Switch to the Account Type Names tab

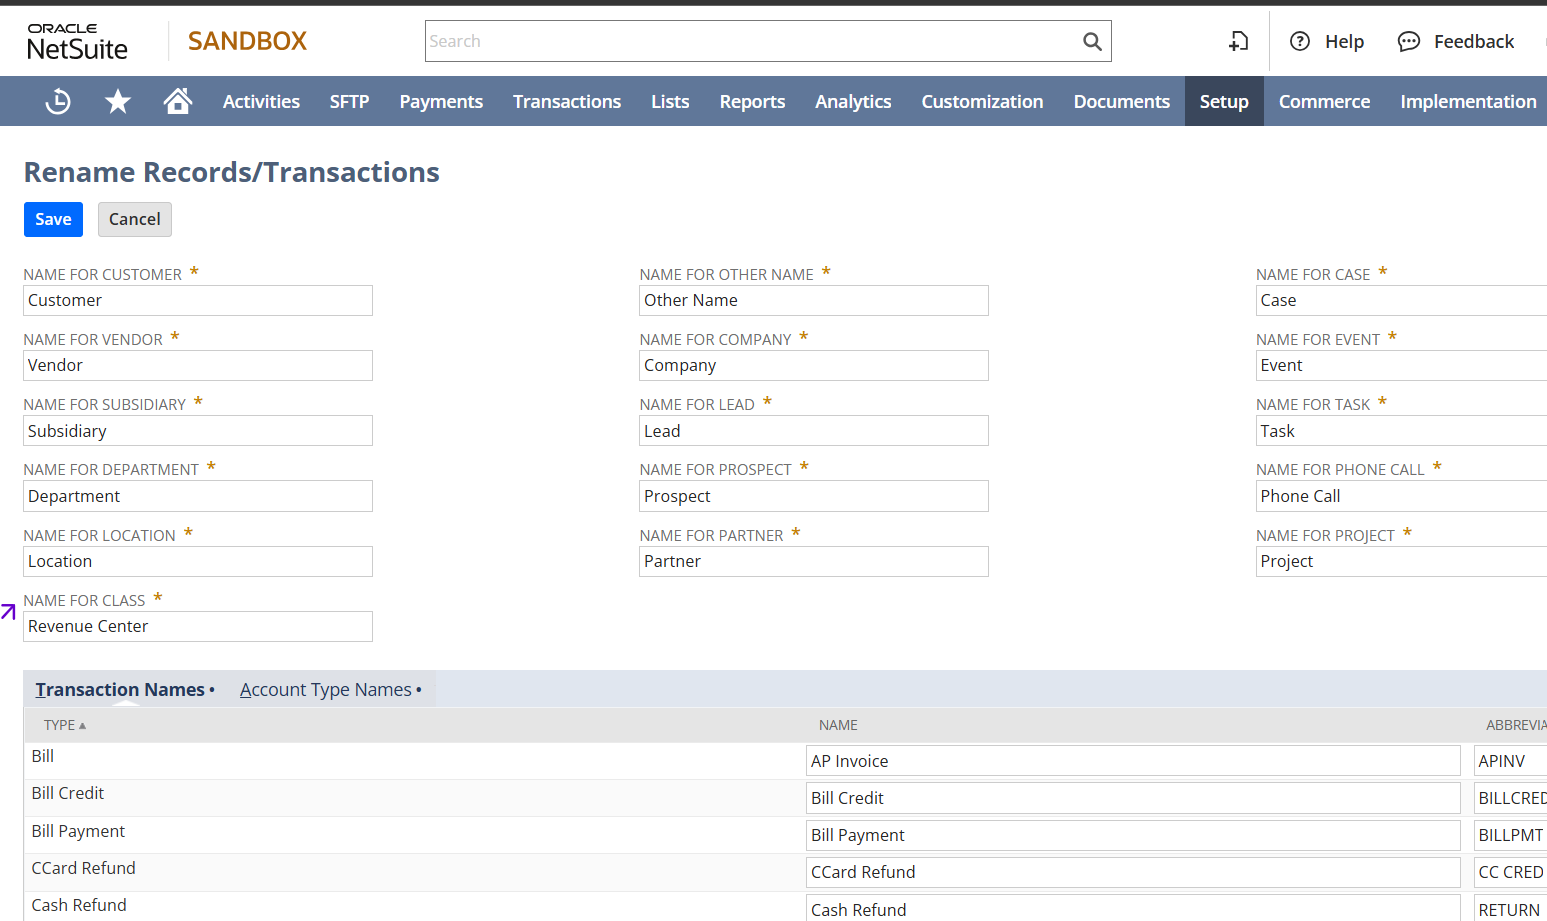(x=326, y=690)
